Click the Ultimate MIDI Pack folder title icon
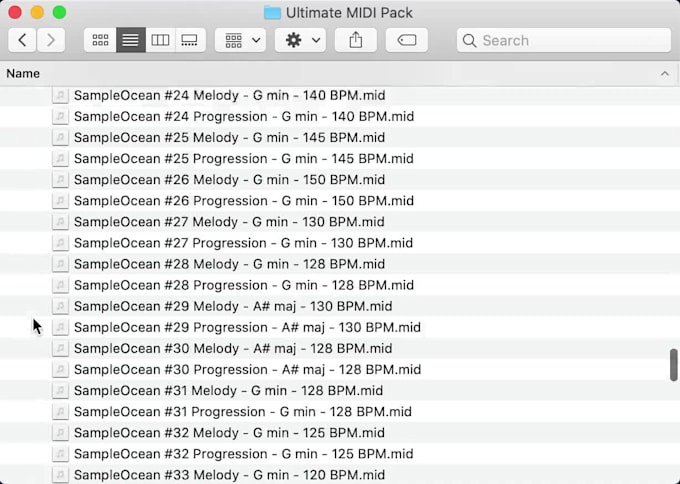Viewport: 680px width, 484px height. (272, 13)
